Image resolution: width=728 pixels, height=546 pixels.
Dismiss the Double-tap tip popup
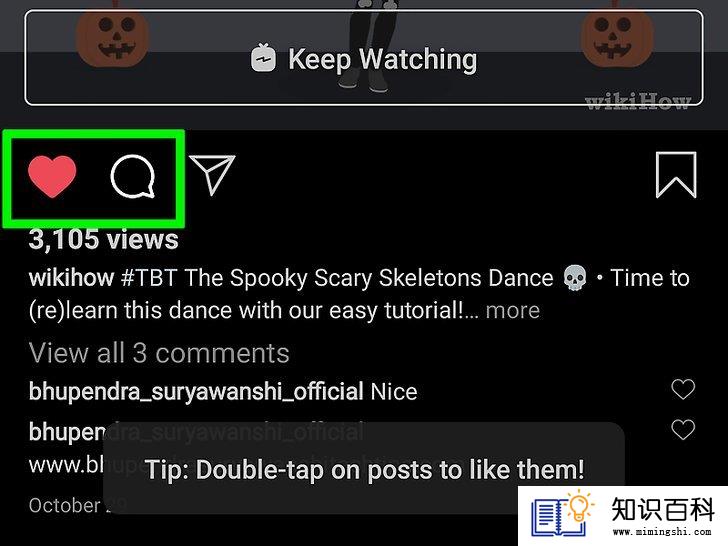tap(364, 468)
